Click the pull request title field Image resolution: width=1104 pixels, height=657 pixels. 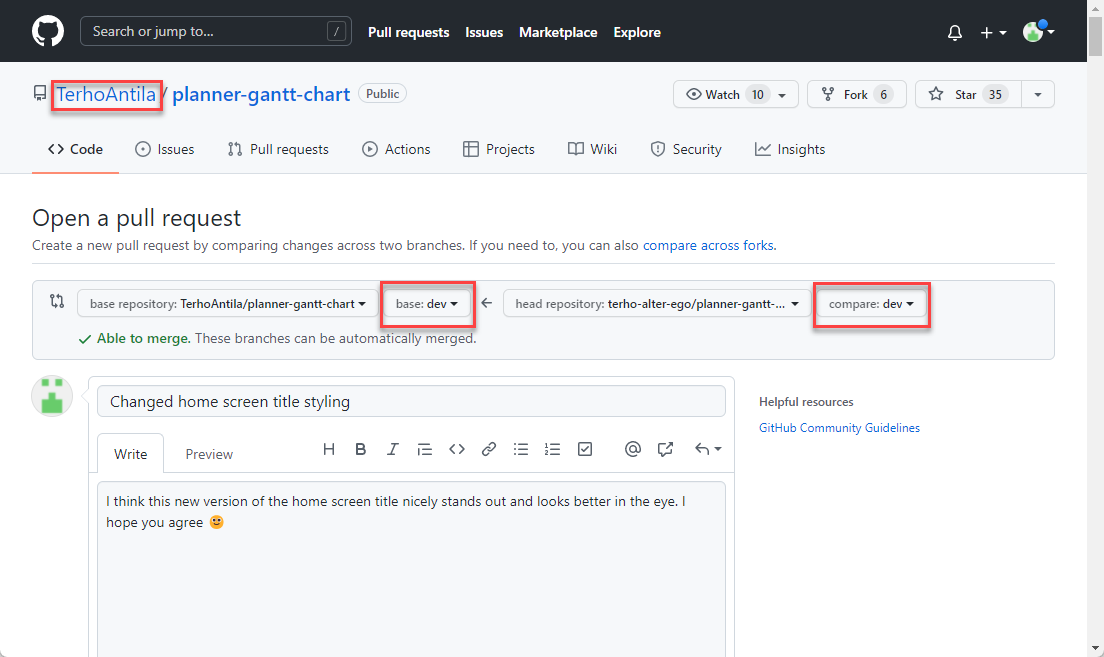(411, 401)
